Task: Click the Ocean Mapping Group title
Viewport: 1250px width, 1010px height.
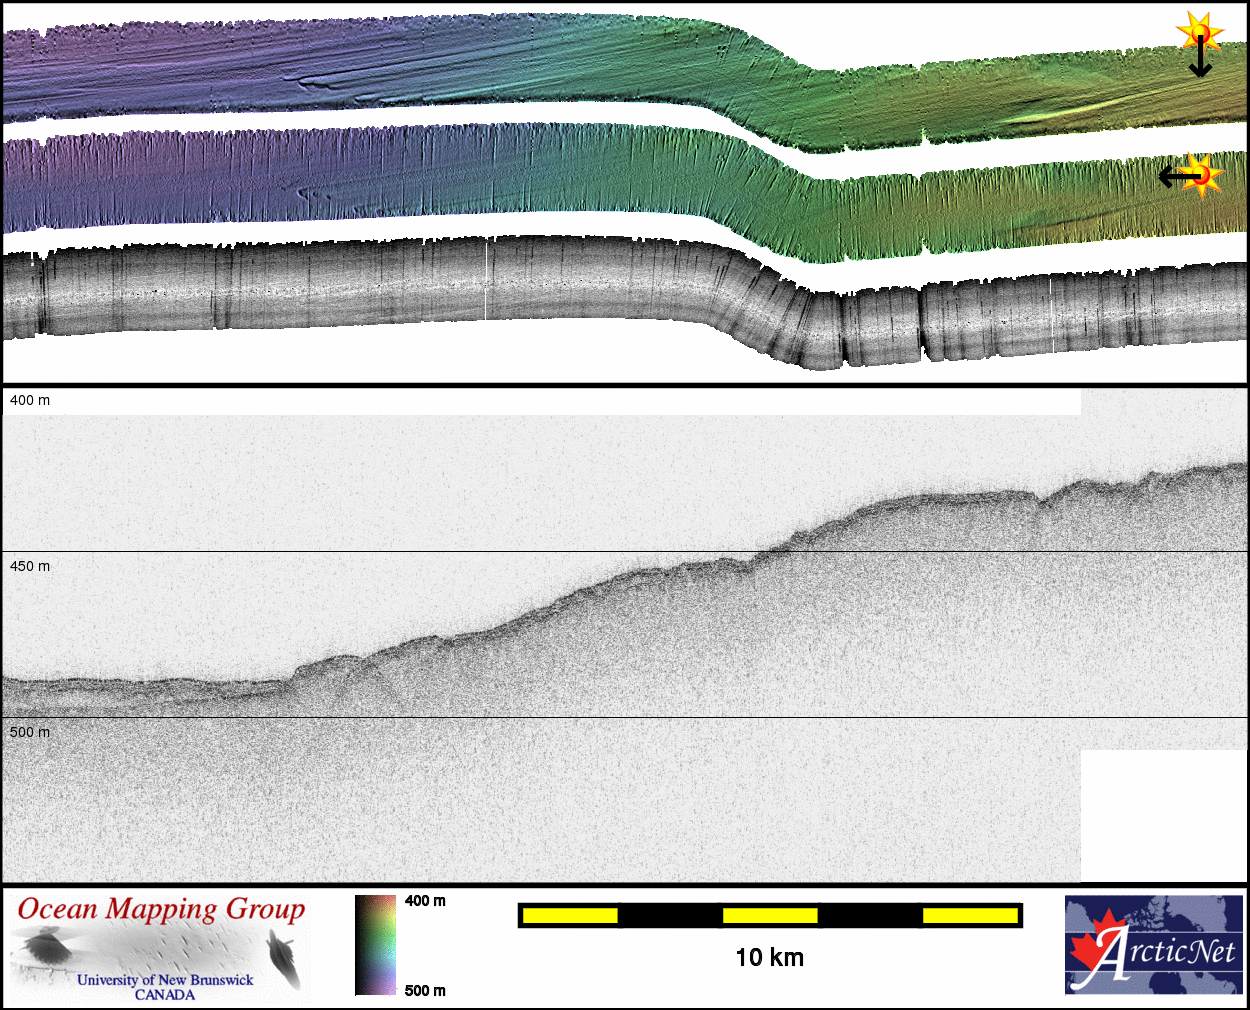Action: coord(161,909)
